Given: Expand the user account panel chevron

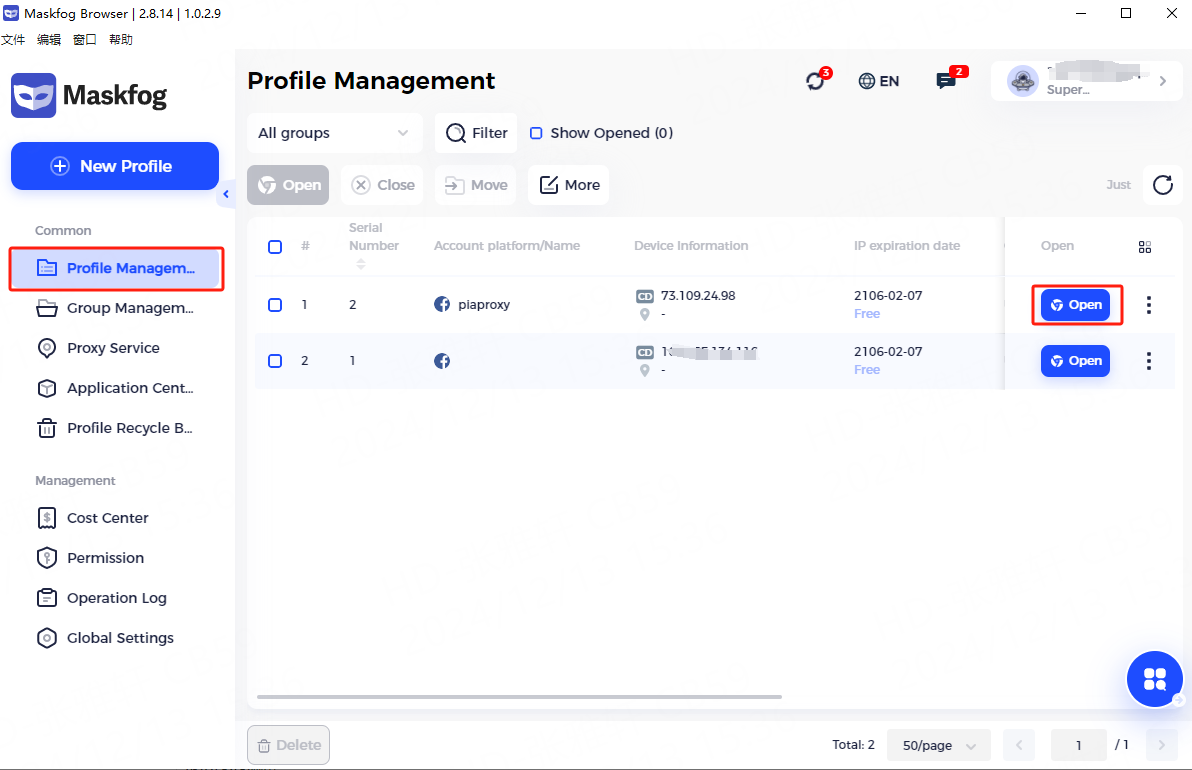Looking at the screenshot, I should [1162, 82].
